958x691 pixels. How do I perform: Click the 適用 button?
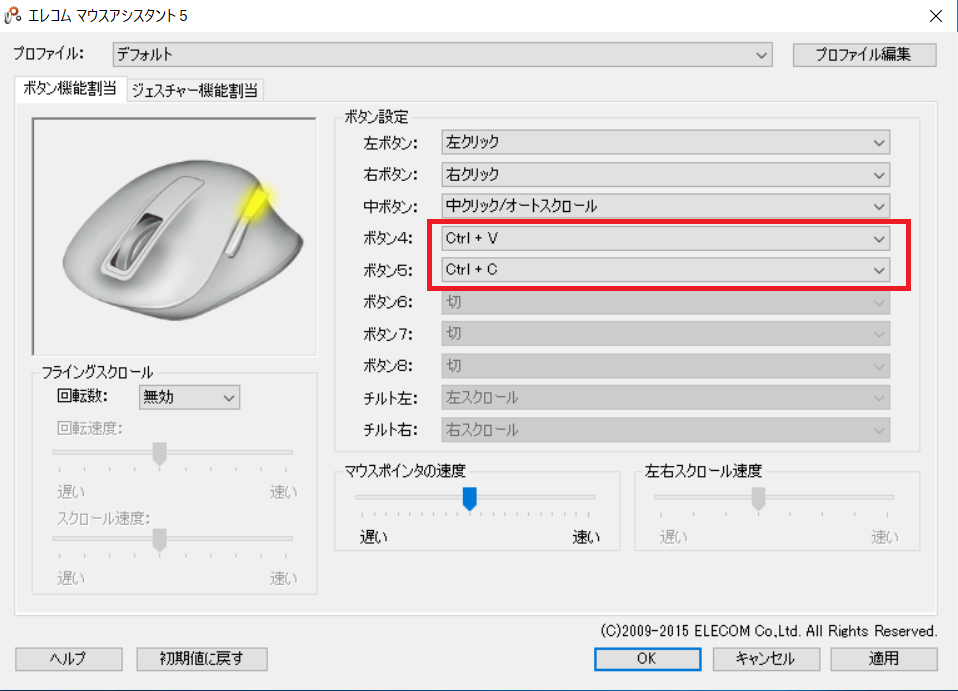883,659
